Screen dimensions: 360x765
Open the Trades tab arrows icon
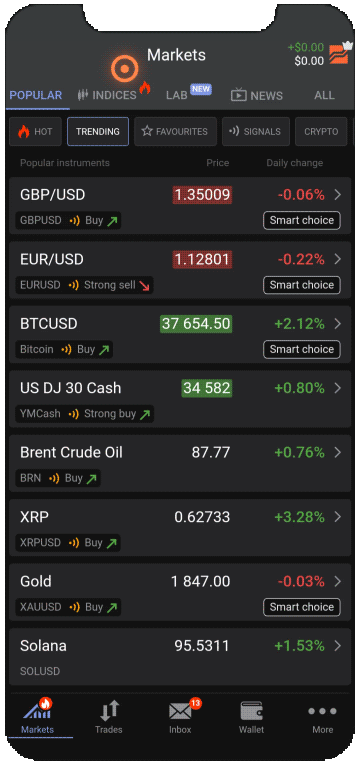click(x=109, y=711)
